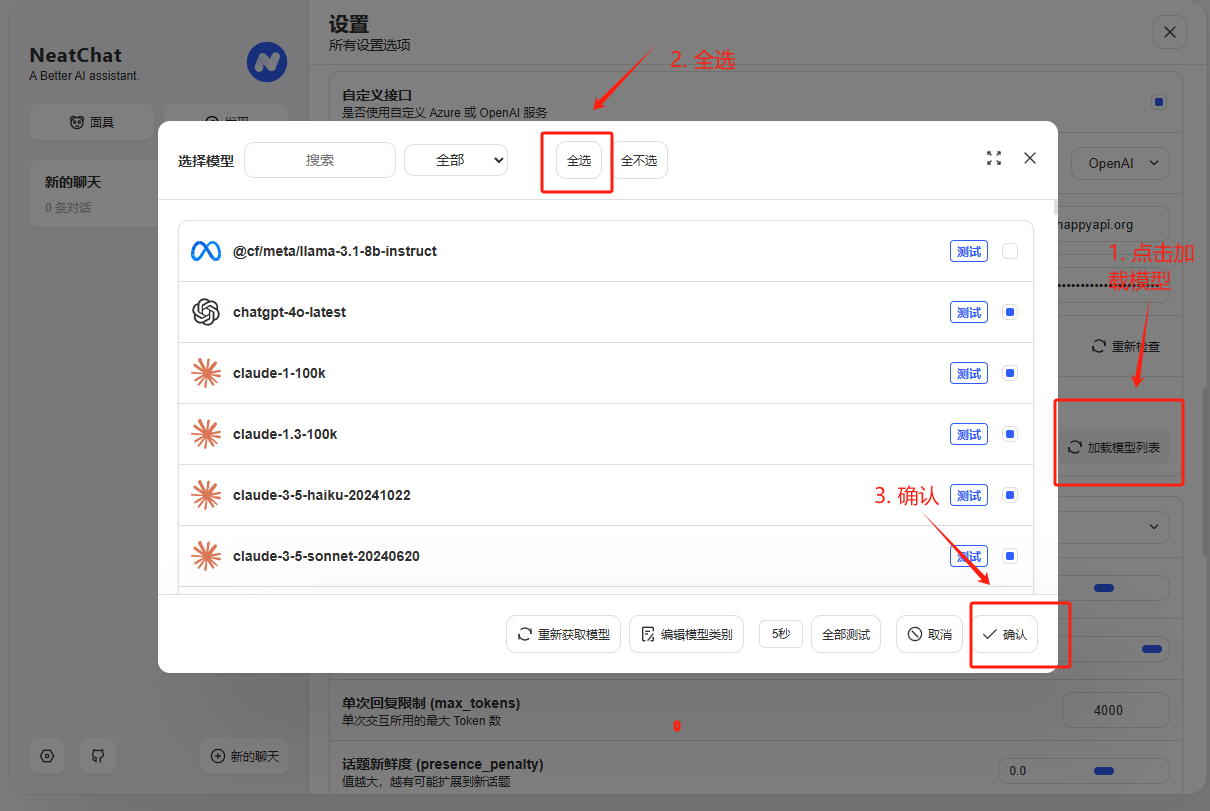1210x811 pixels.
Task: Click the Meta logo for llama-3.1-8b-instruct
Action: coord(206,251)
